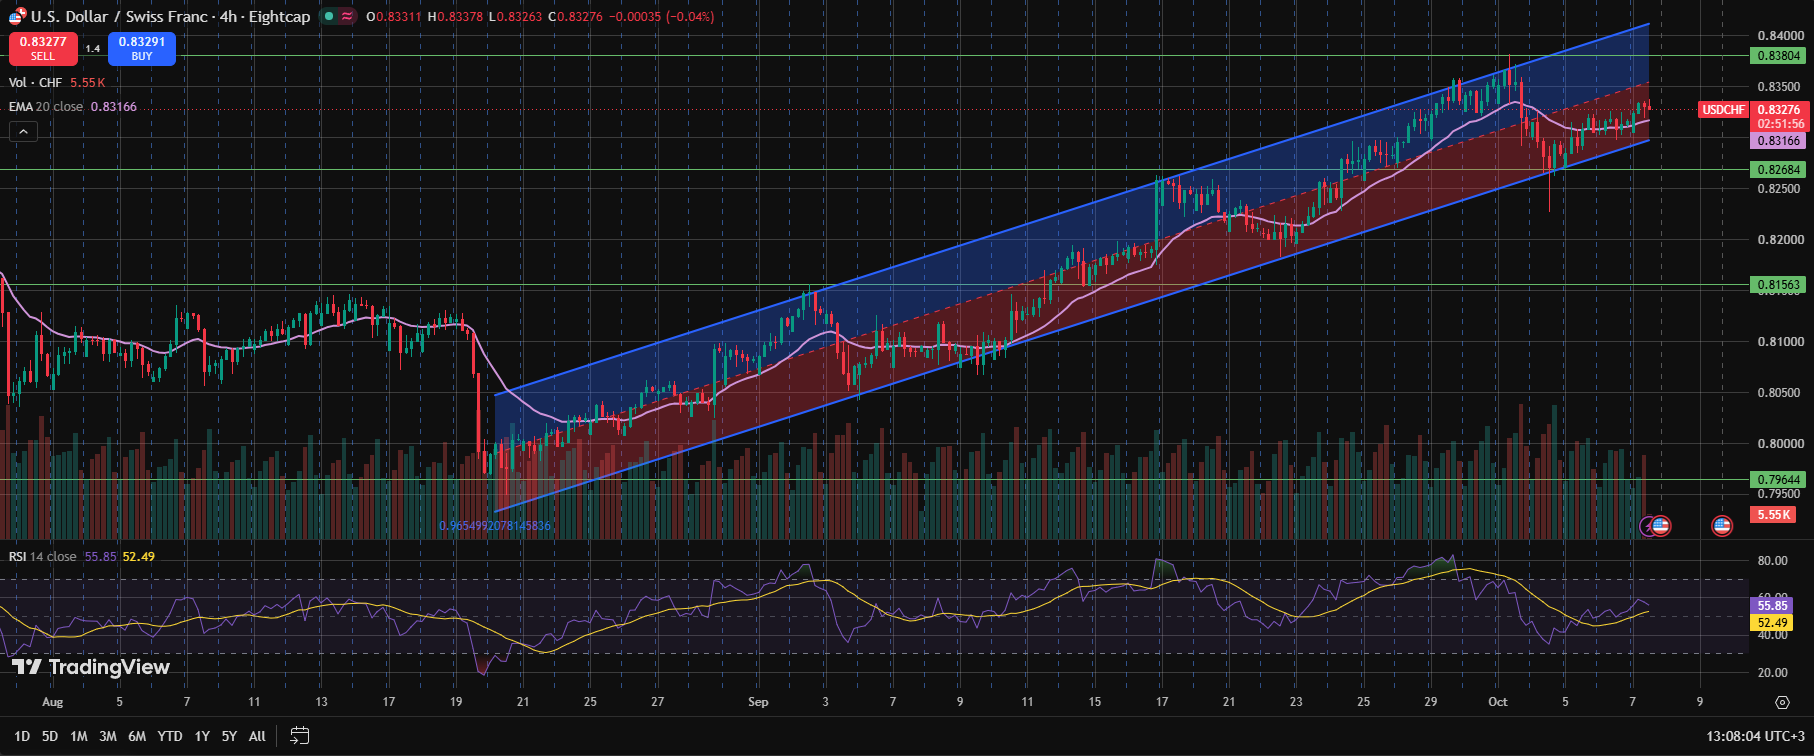Screen dimensions: 1814x756
Task: Click the blue BUY 0.83291 button
Action: (x=142, y=48)
